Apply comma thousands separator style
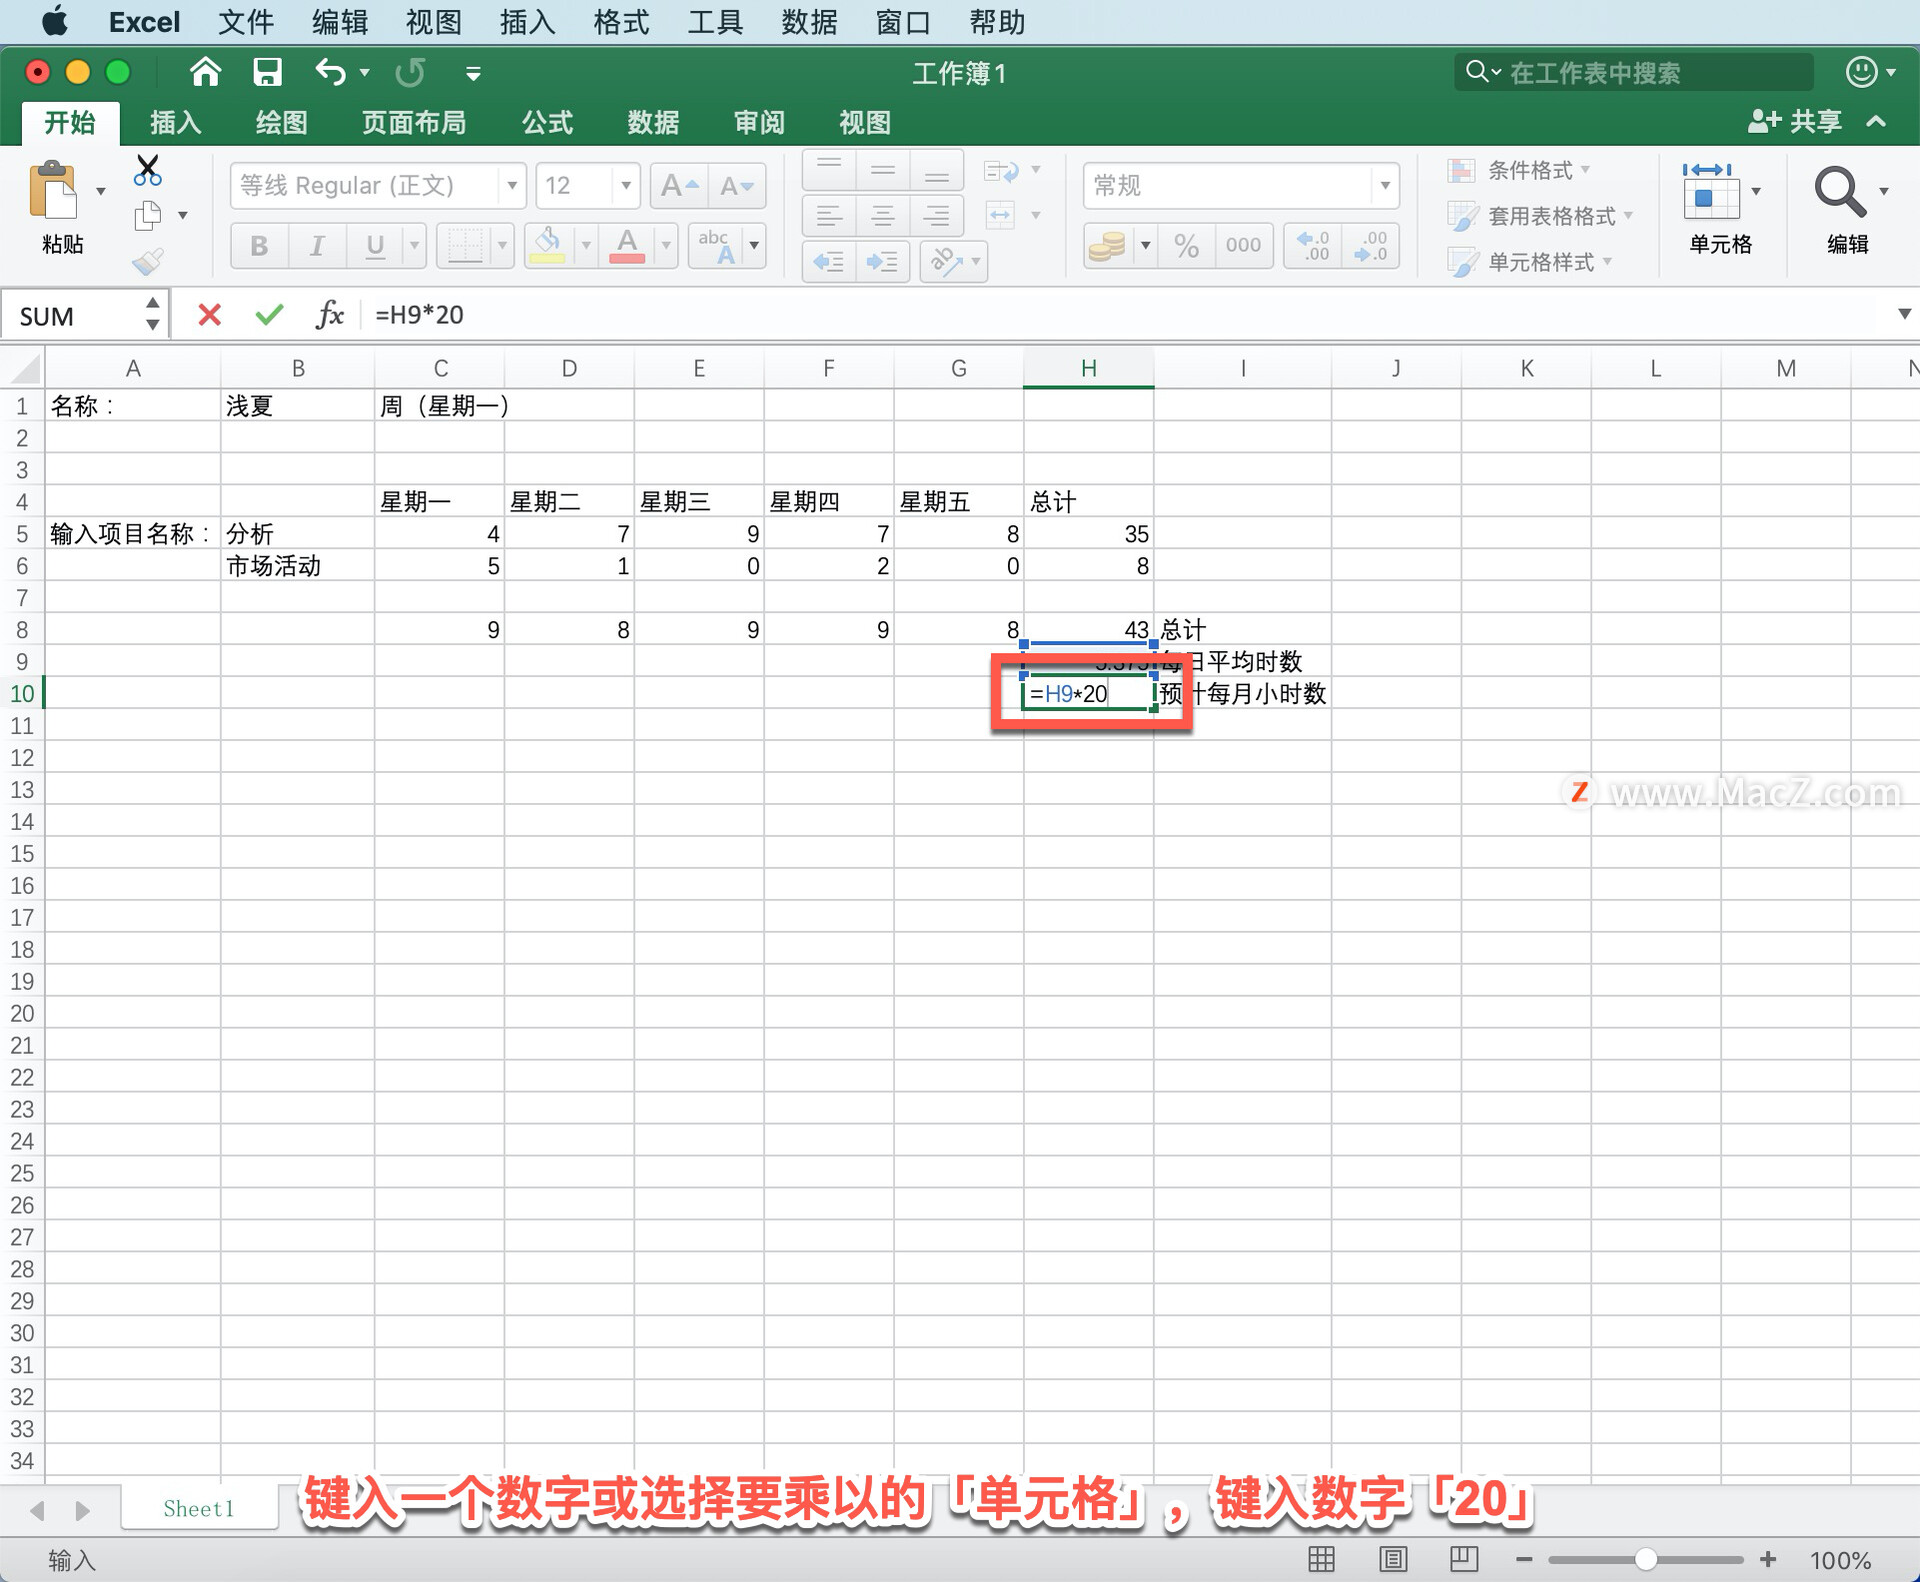This screenshot has height=1582, width=1920. pos(1243,245)
